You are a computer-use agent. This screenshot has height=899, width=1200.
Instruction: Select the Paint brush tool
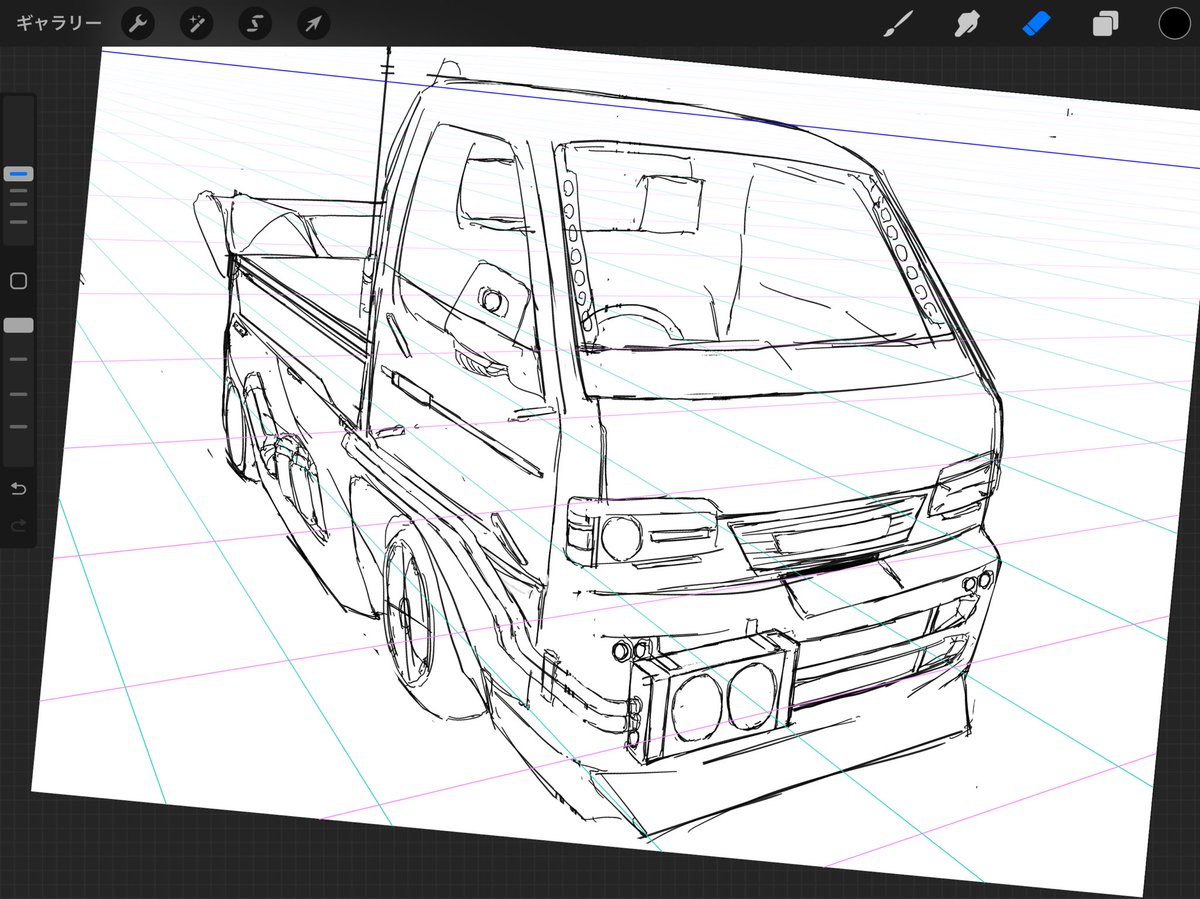tap(899, 23)
